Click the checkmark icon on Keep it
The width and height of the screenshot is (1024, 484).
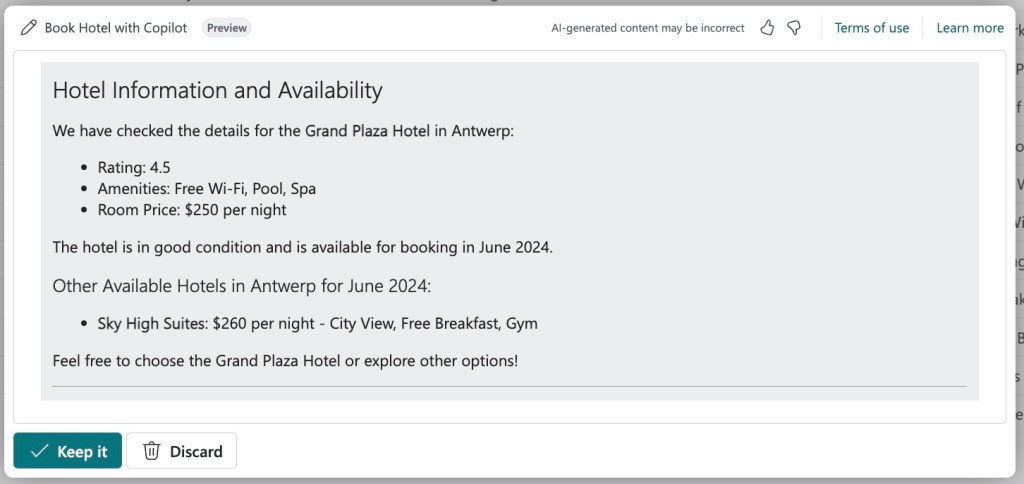(39, 451)
